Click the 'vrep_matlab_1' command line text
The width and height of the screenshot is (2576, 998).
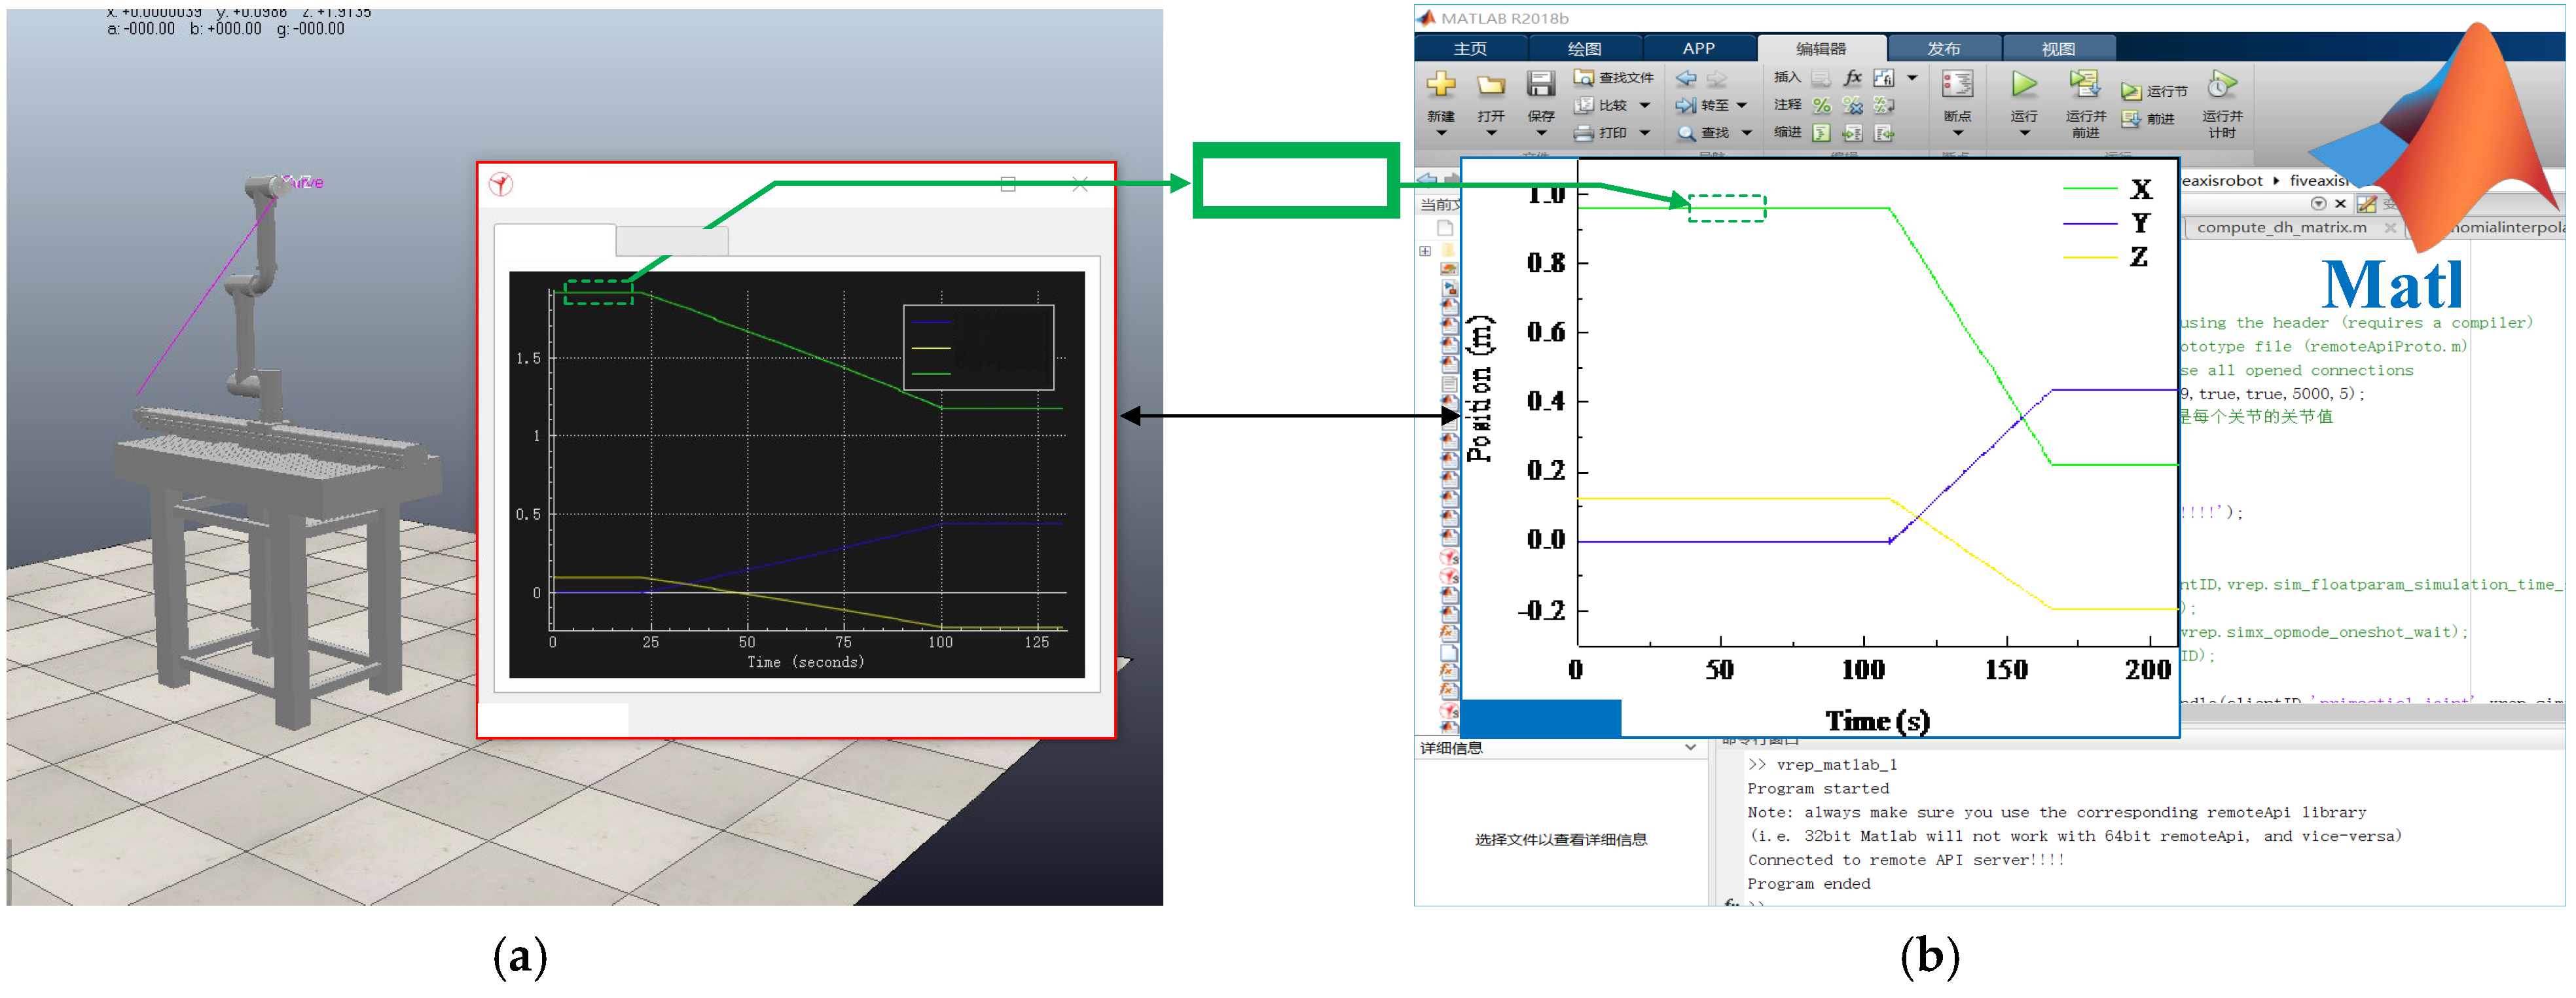[1837, 765]
